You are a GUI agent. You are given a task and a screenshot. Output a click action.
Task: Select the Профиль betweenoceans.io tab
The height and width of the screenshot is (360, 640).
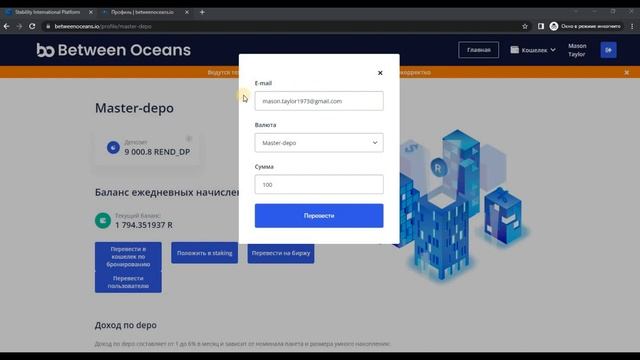pos(142,12)
